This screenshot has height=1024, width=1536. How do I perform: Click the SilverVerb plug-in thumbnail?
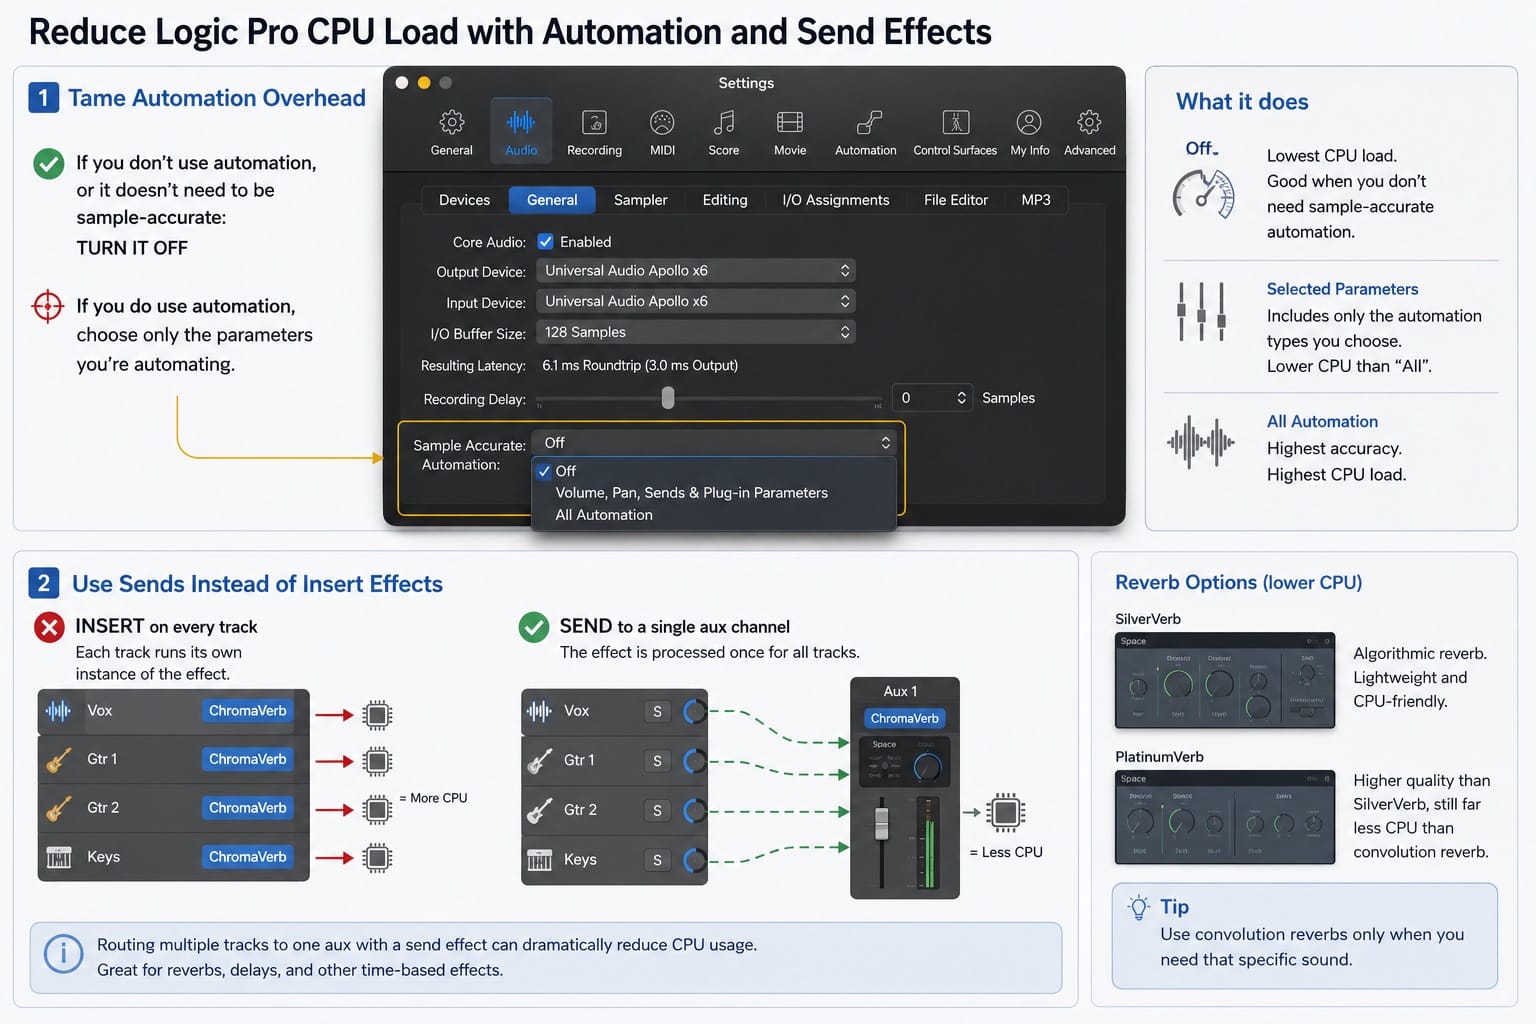pos(1225,680)
